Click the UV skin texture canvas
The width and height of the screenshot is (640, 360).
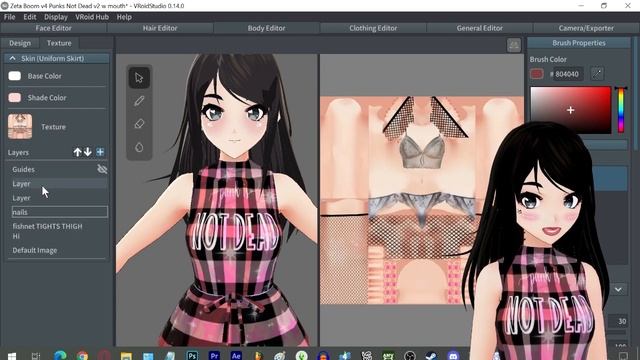[x=421, y=200]
